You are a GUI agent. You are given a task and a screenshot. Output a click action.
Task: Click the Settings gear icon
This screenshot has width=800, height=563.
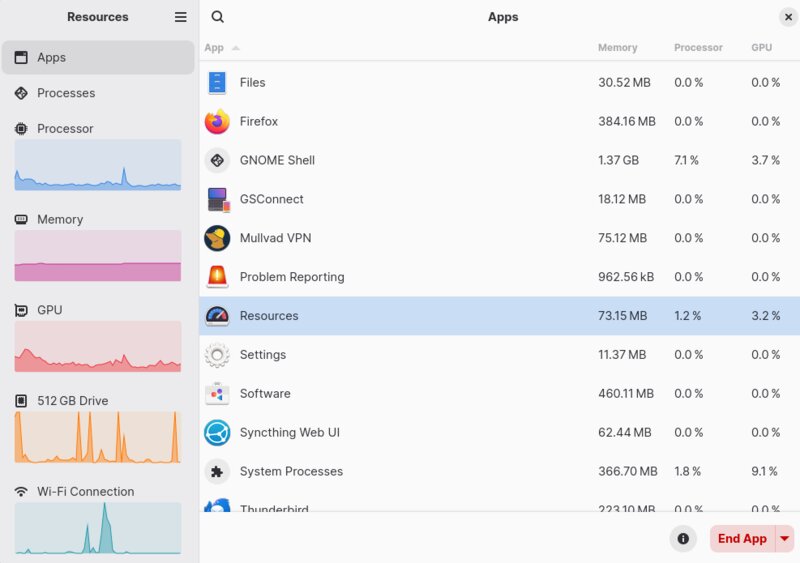(x=217, y=355)
